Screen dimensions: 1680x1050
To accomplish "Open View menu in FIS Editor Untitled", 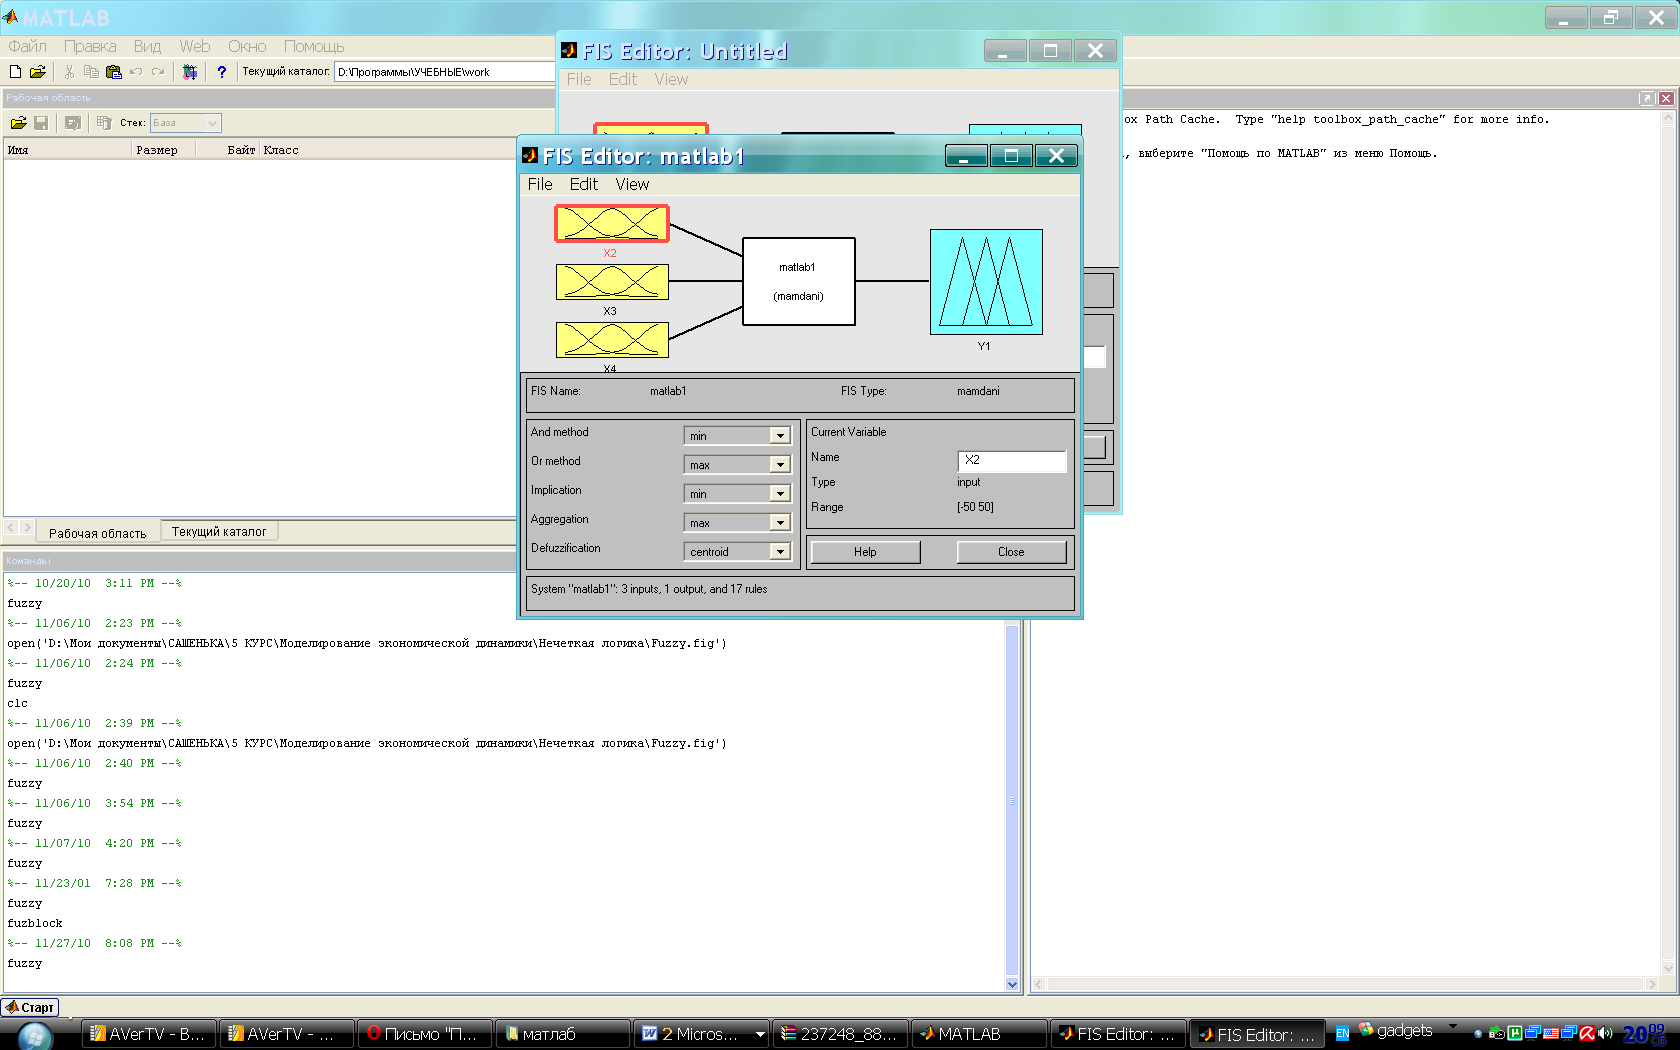I will (x=671, y=79).
